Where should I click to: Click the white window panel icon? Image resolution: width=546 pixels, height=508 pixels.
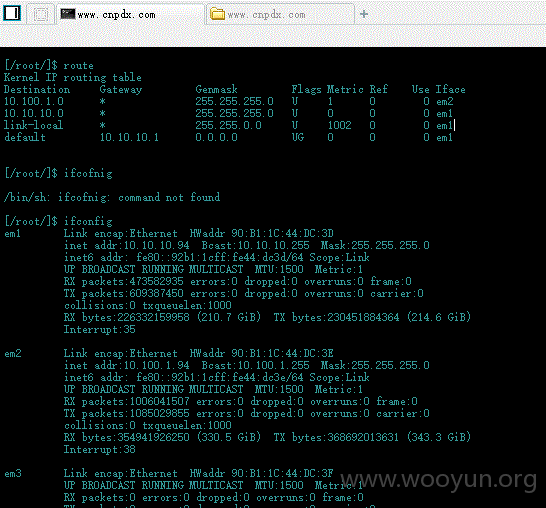12,13
